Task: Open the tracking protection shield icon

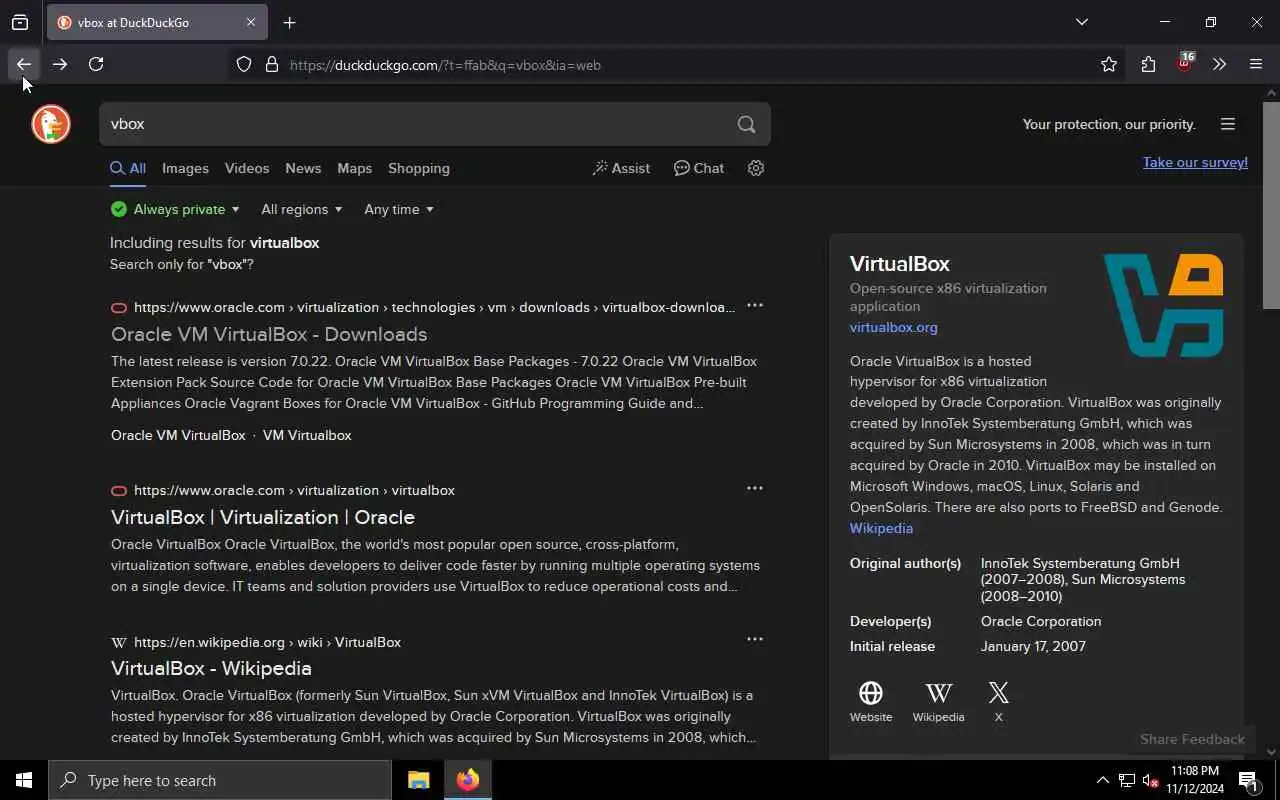Action: tap(244, 65)
